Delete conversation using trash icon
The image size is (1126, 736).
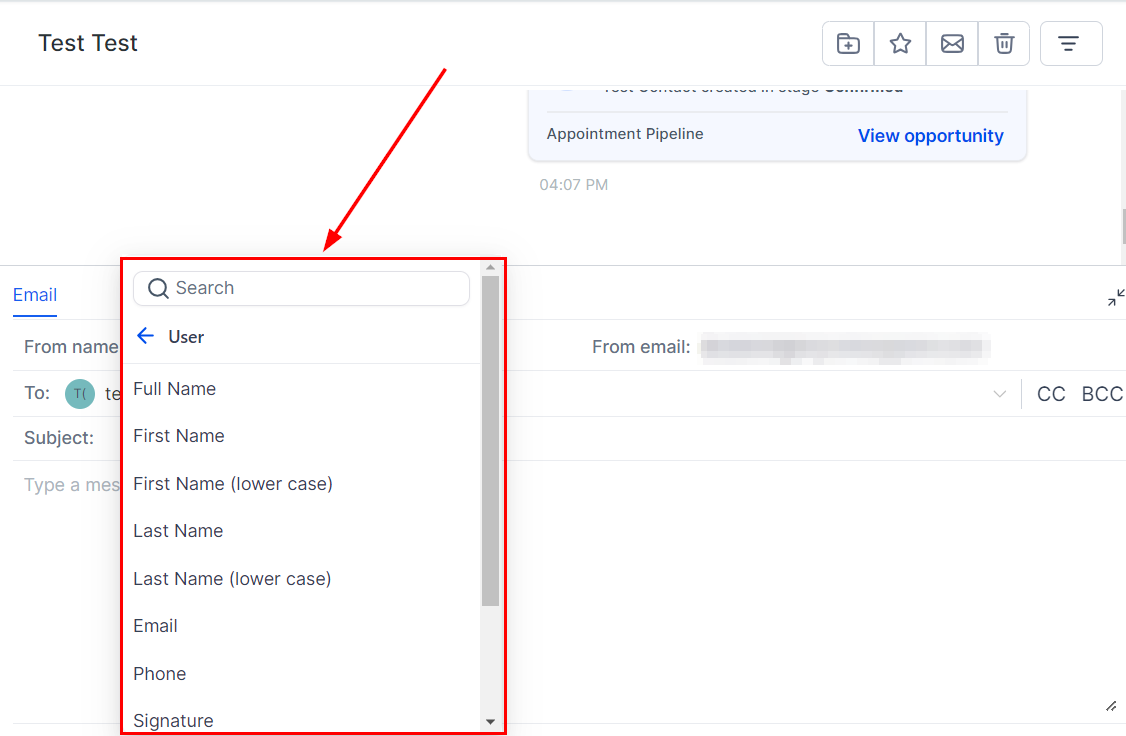(1004, 44)
